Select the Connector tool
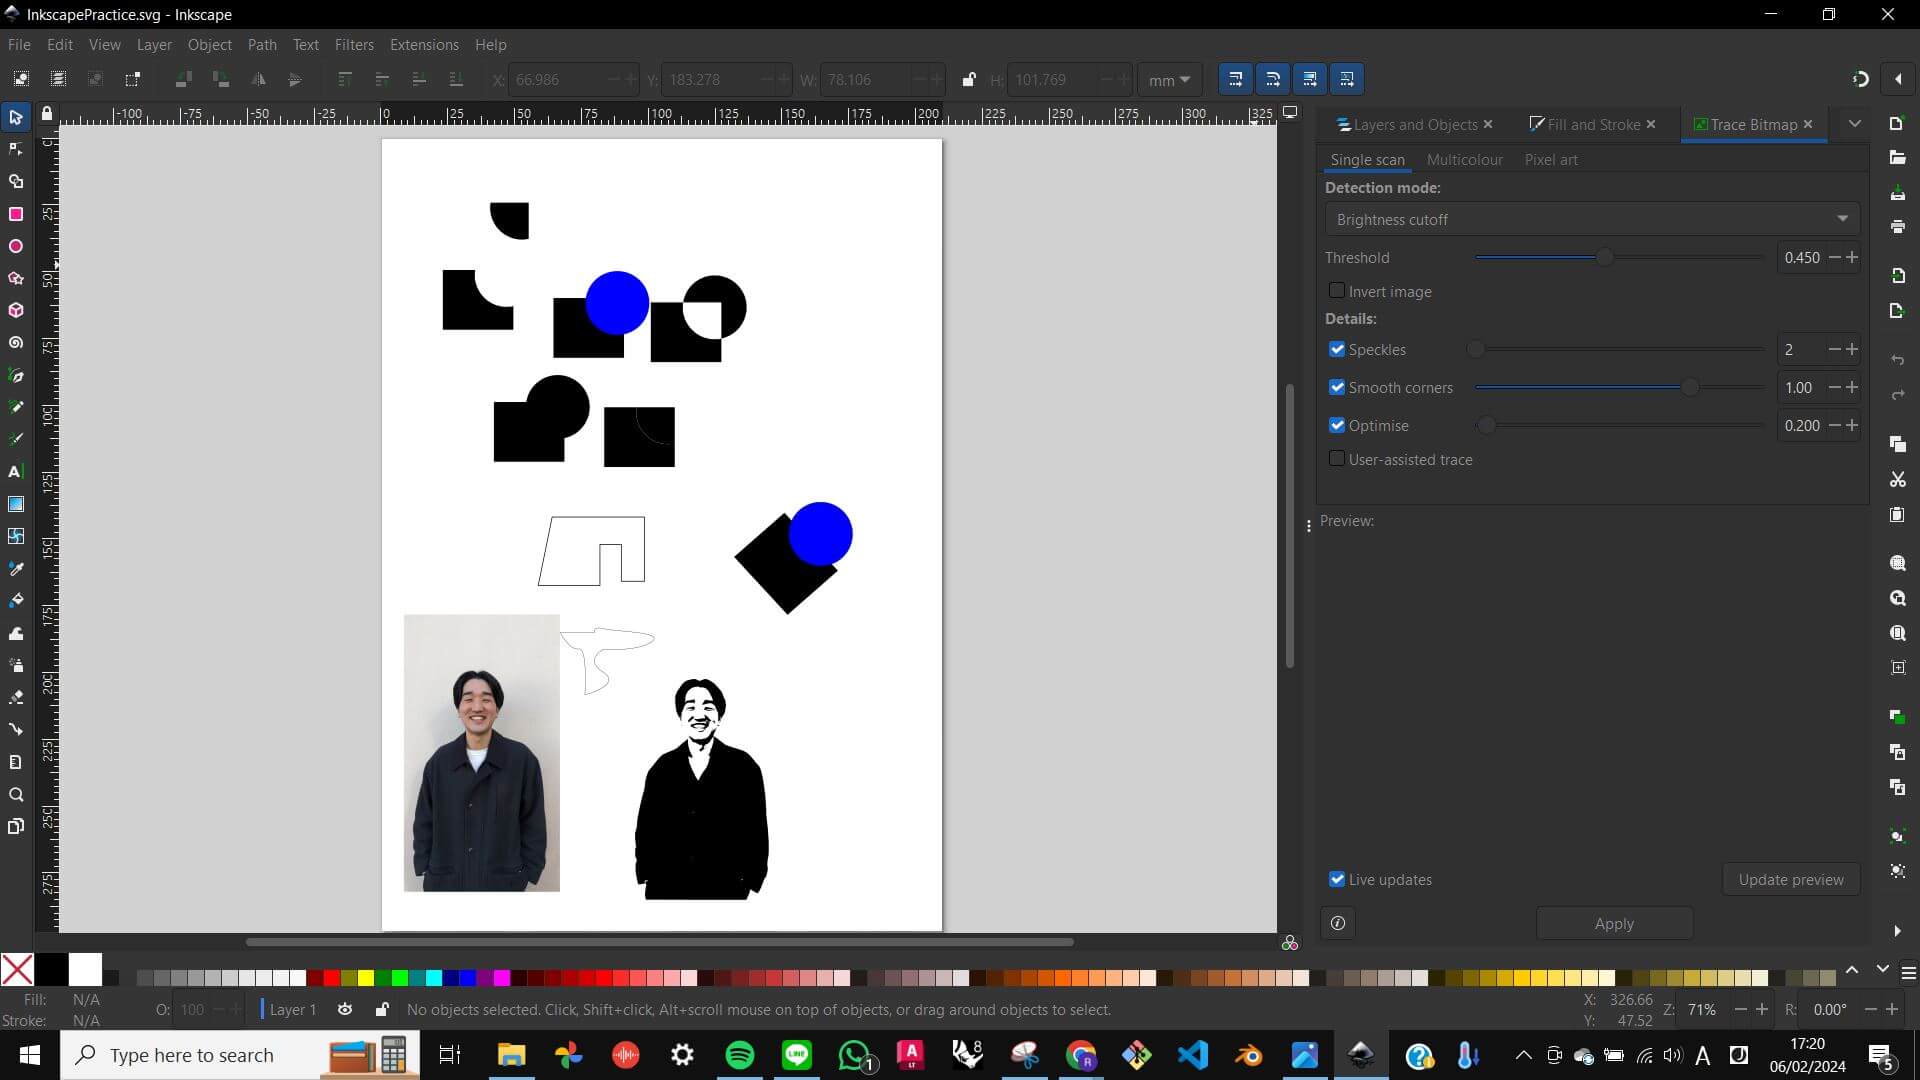Image resolution: width=1920 pixels, height=1080 pixels. pyautogui.click(x=16, y=729)
